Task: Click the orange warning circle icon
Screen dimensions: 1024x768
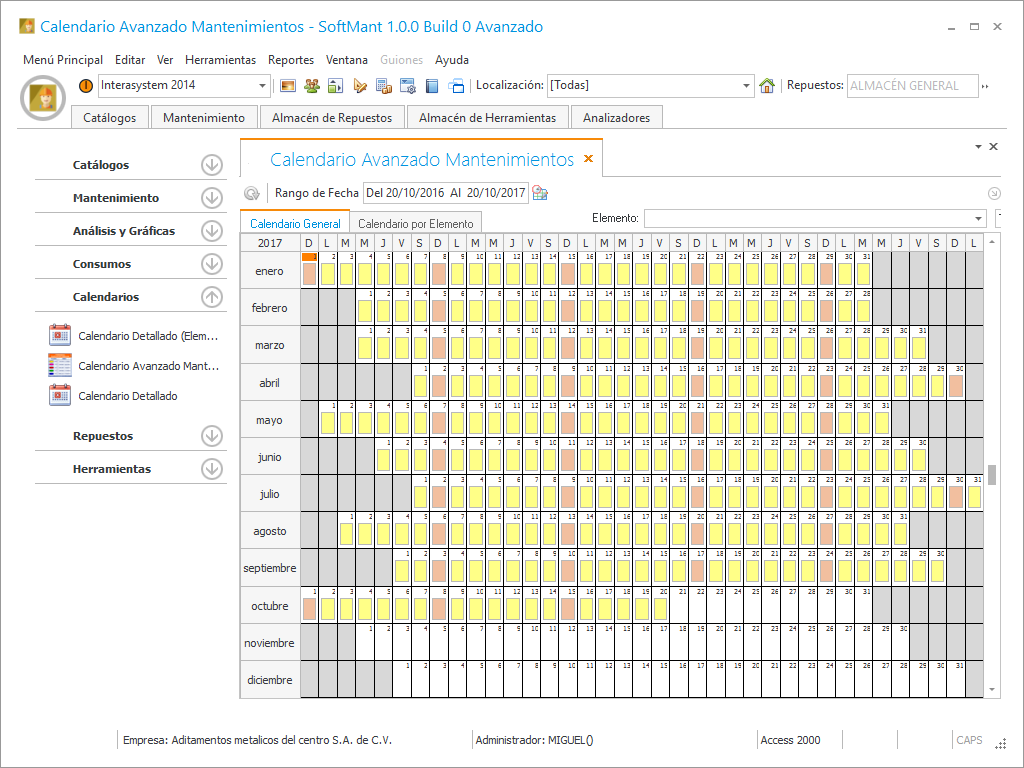Action: pyautogui.click(x=86, y=86)
